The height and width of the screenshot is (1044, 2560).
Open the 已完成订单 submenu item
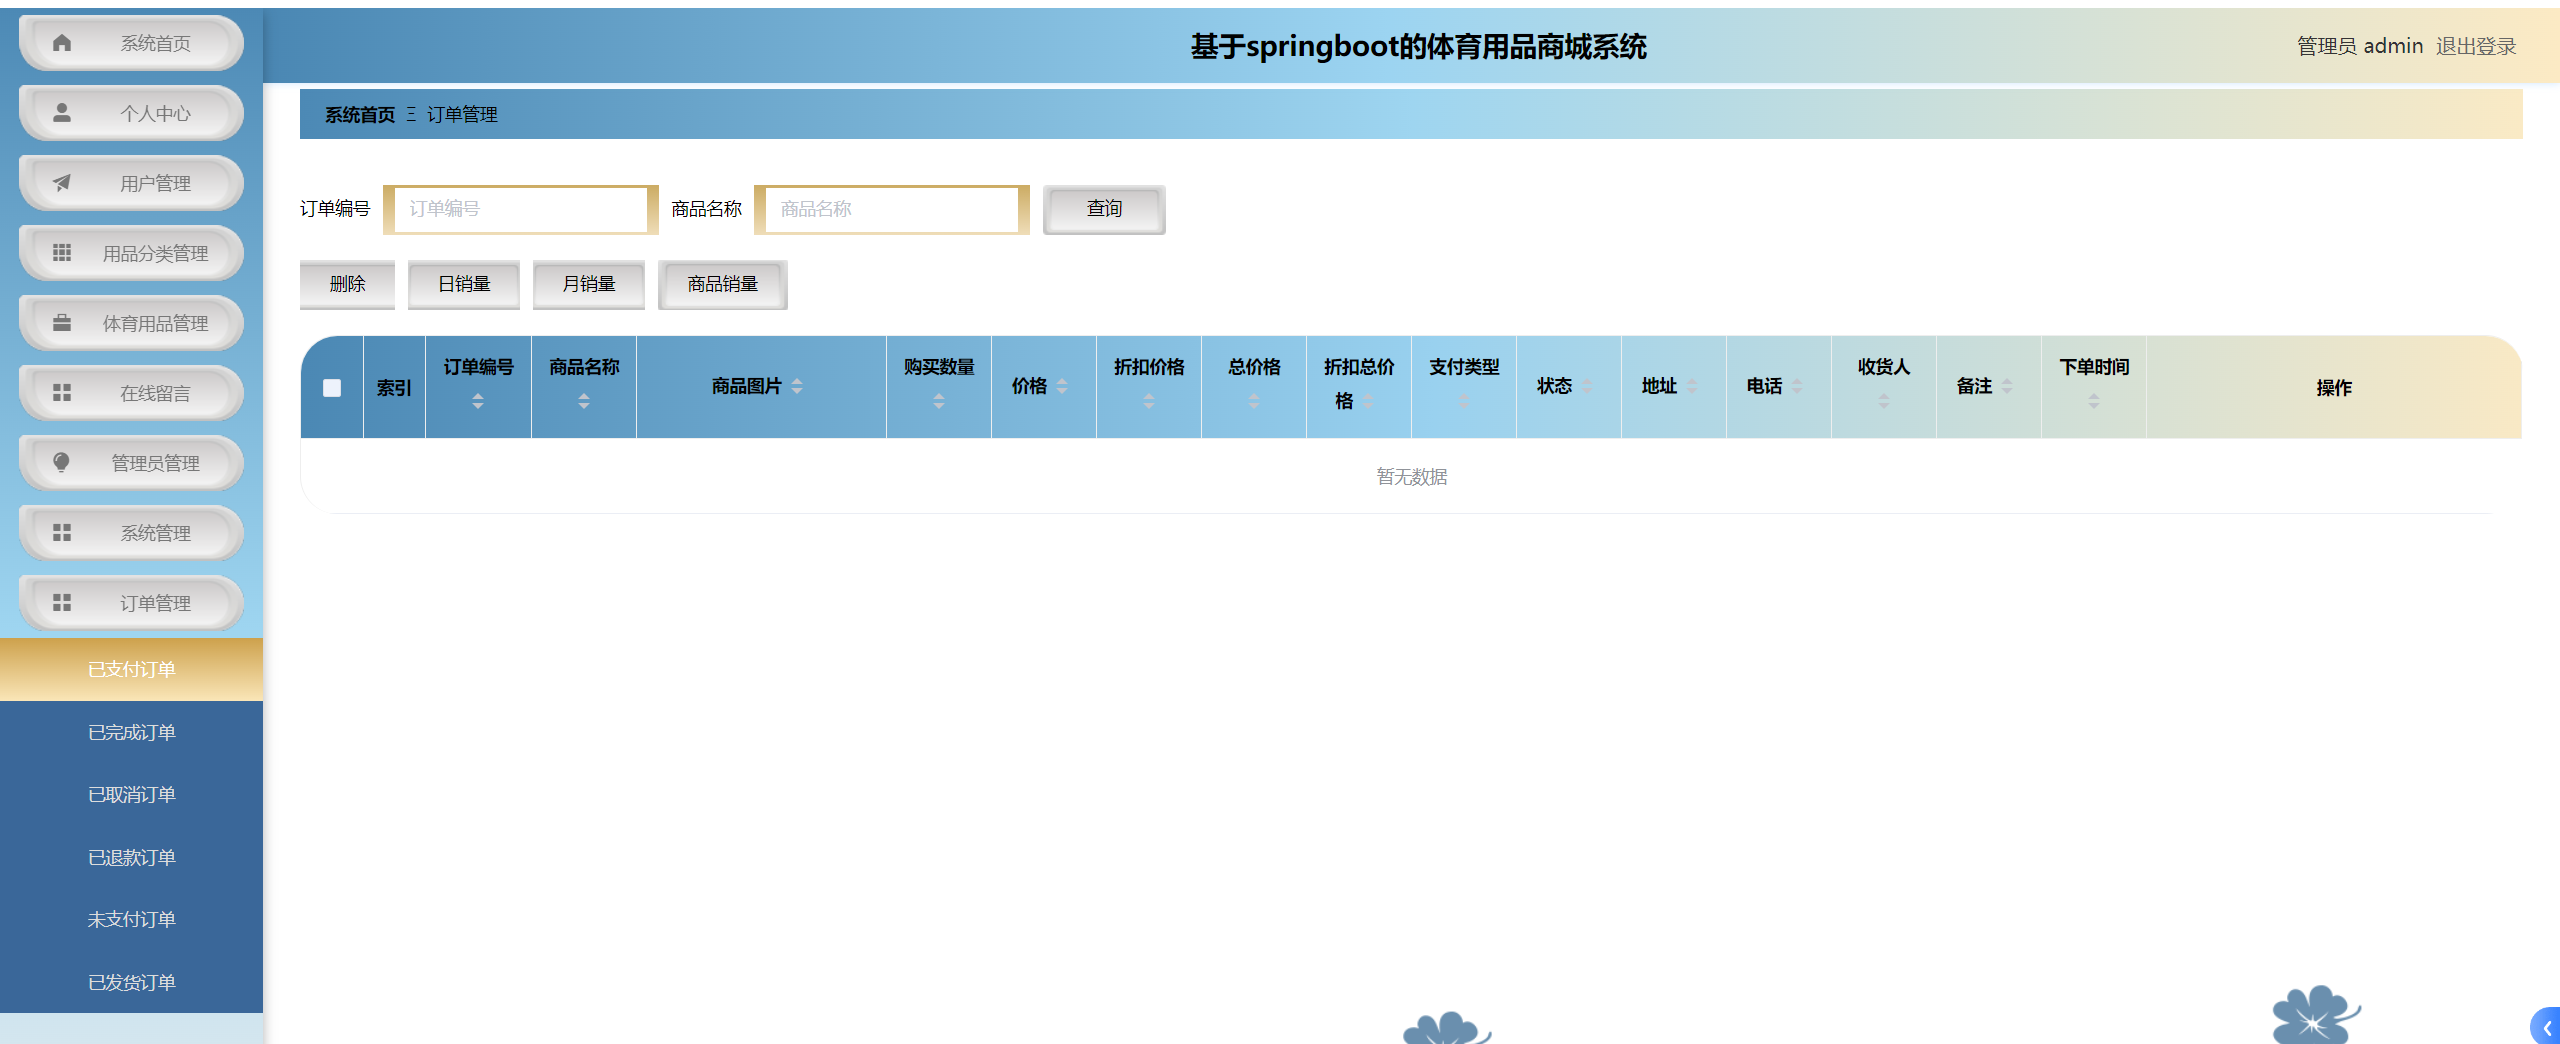131,732
